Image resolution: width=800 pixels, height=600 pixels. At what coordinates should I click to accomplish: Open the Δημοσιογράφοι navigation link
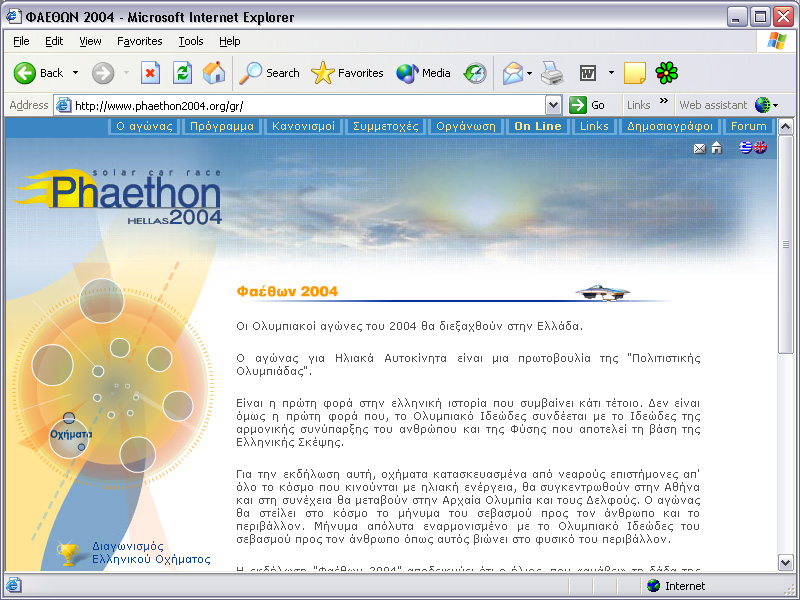pos(669,127)
